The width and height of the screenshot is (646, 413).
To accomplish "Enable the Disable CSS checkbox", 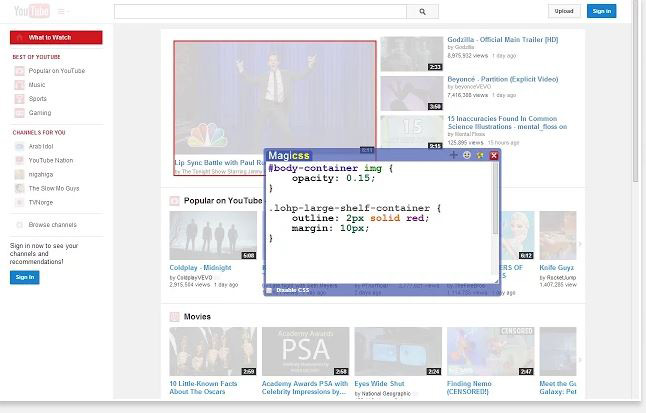I will click(x=269, y=291).
